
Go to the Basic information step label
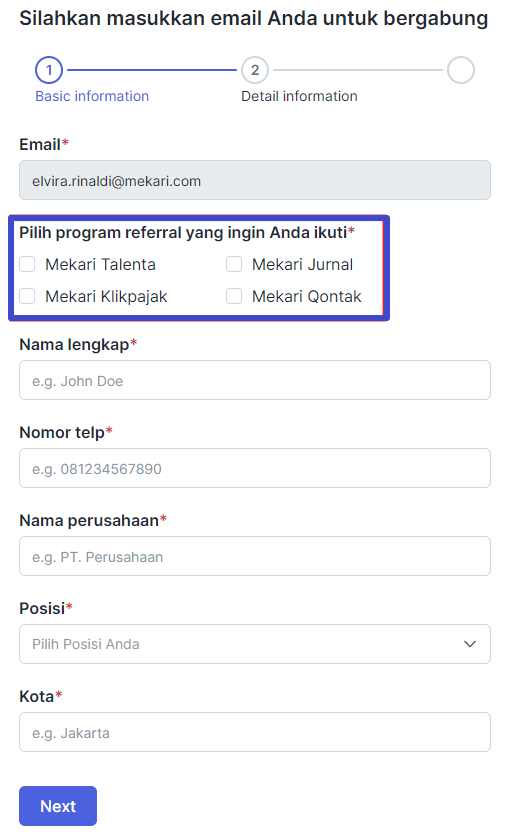(92, 96)
